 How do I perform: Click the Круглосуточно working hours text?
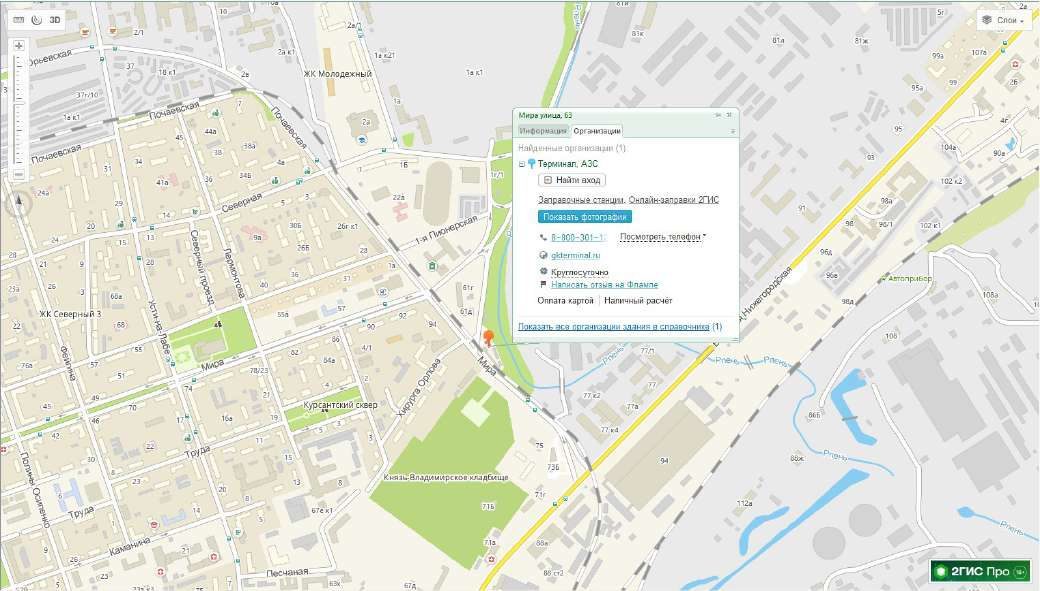click(x=579, y=273)
